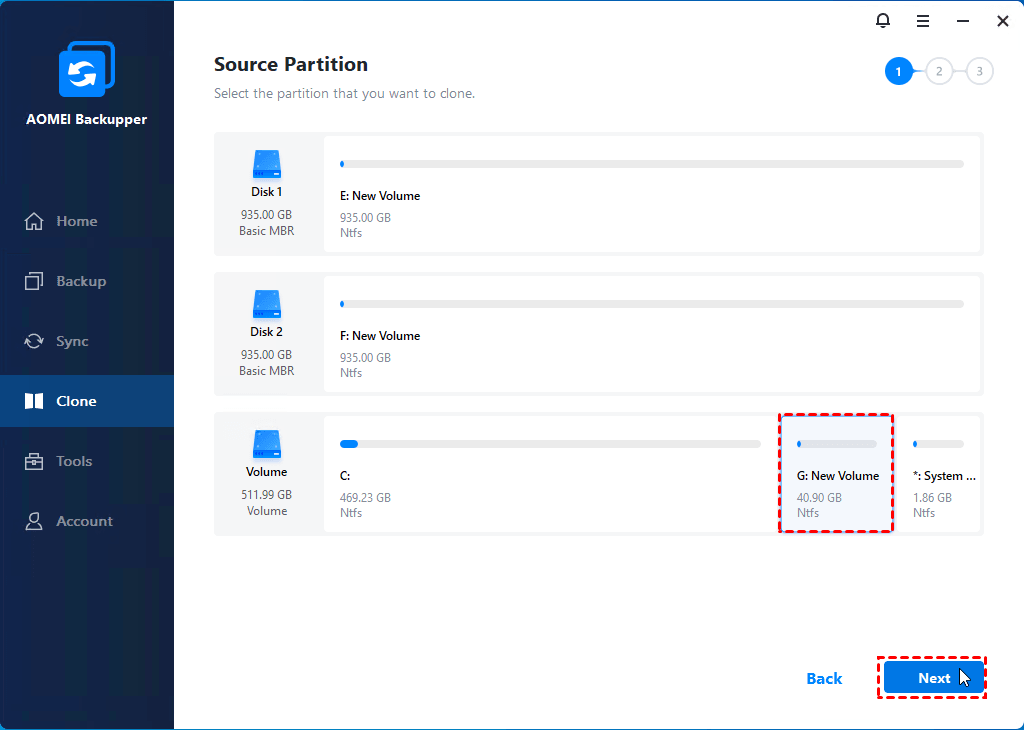Click the AOMEI Backupper logo icon

tap(86, 70)
